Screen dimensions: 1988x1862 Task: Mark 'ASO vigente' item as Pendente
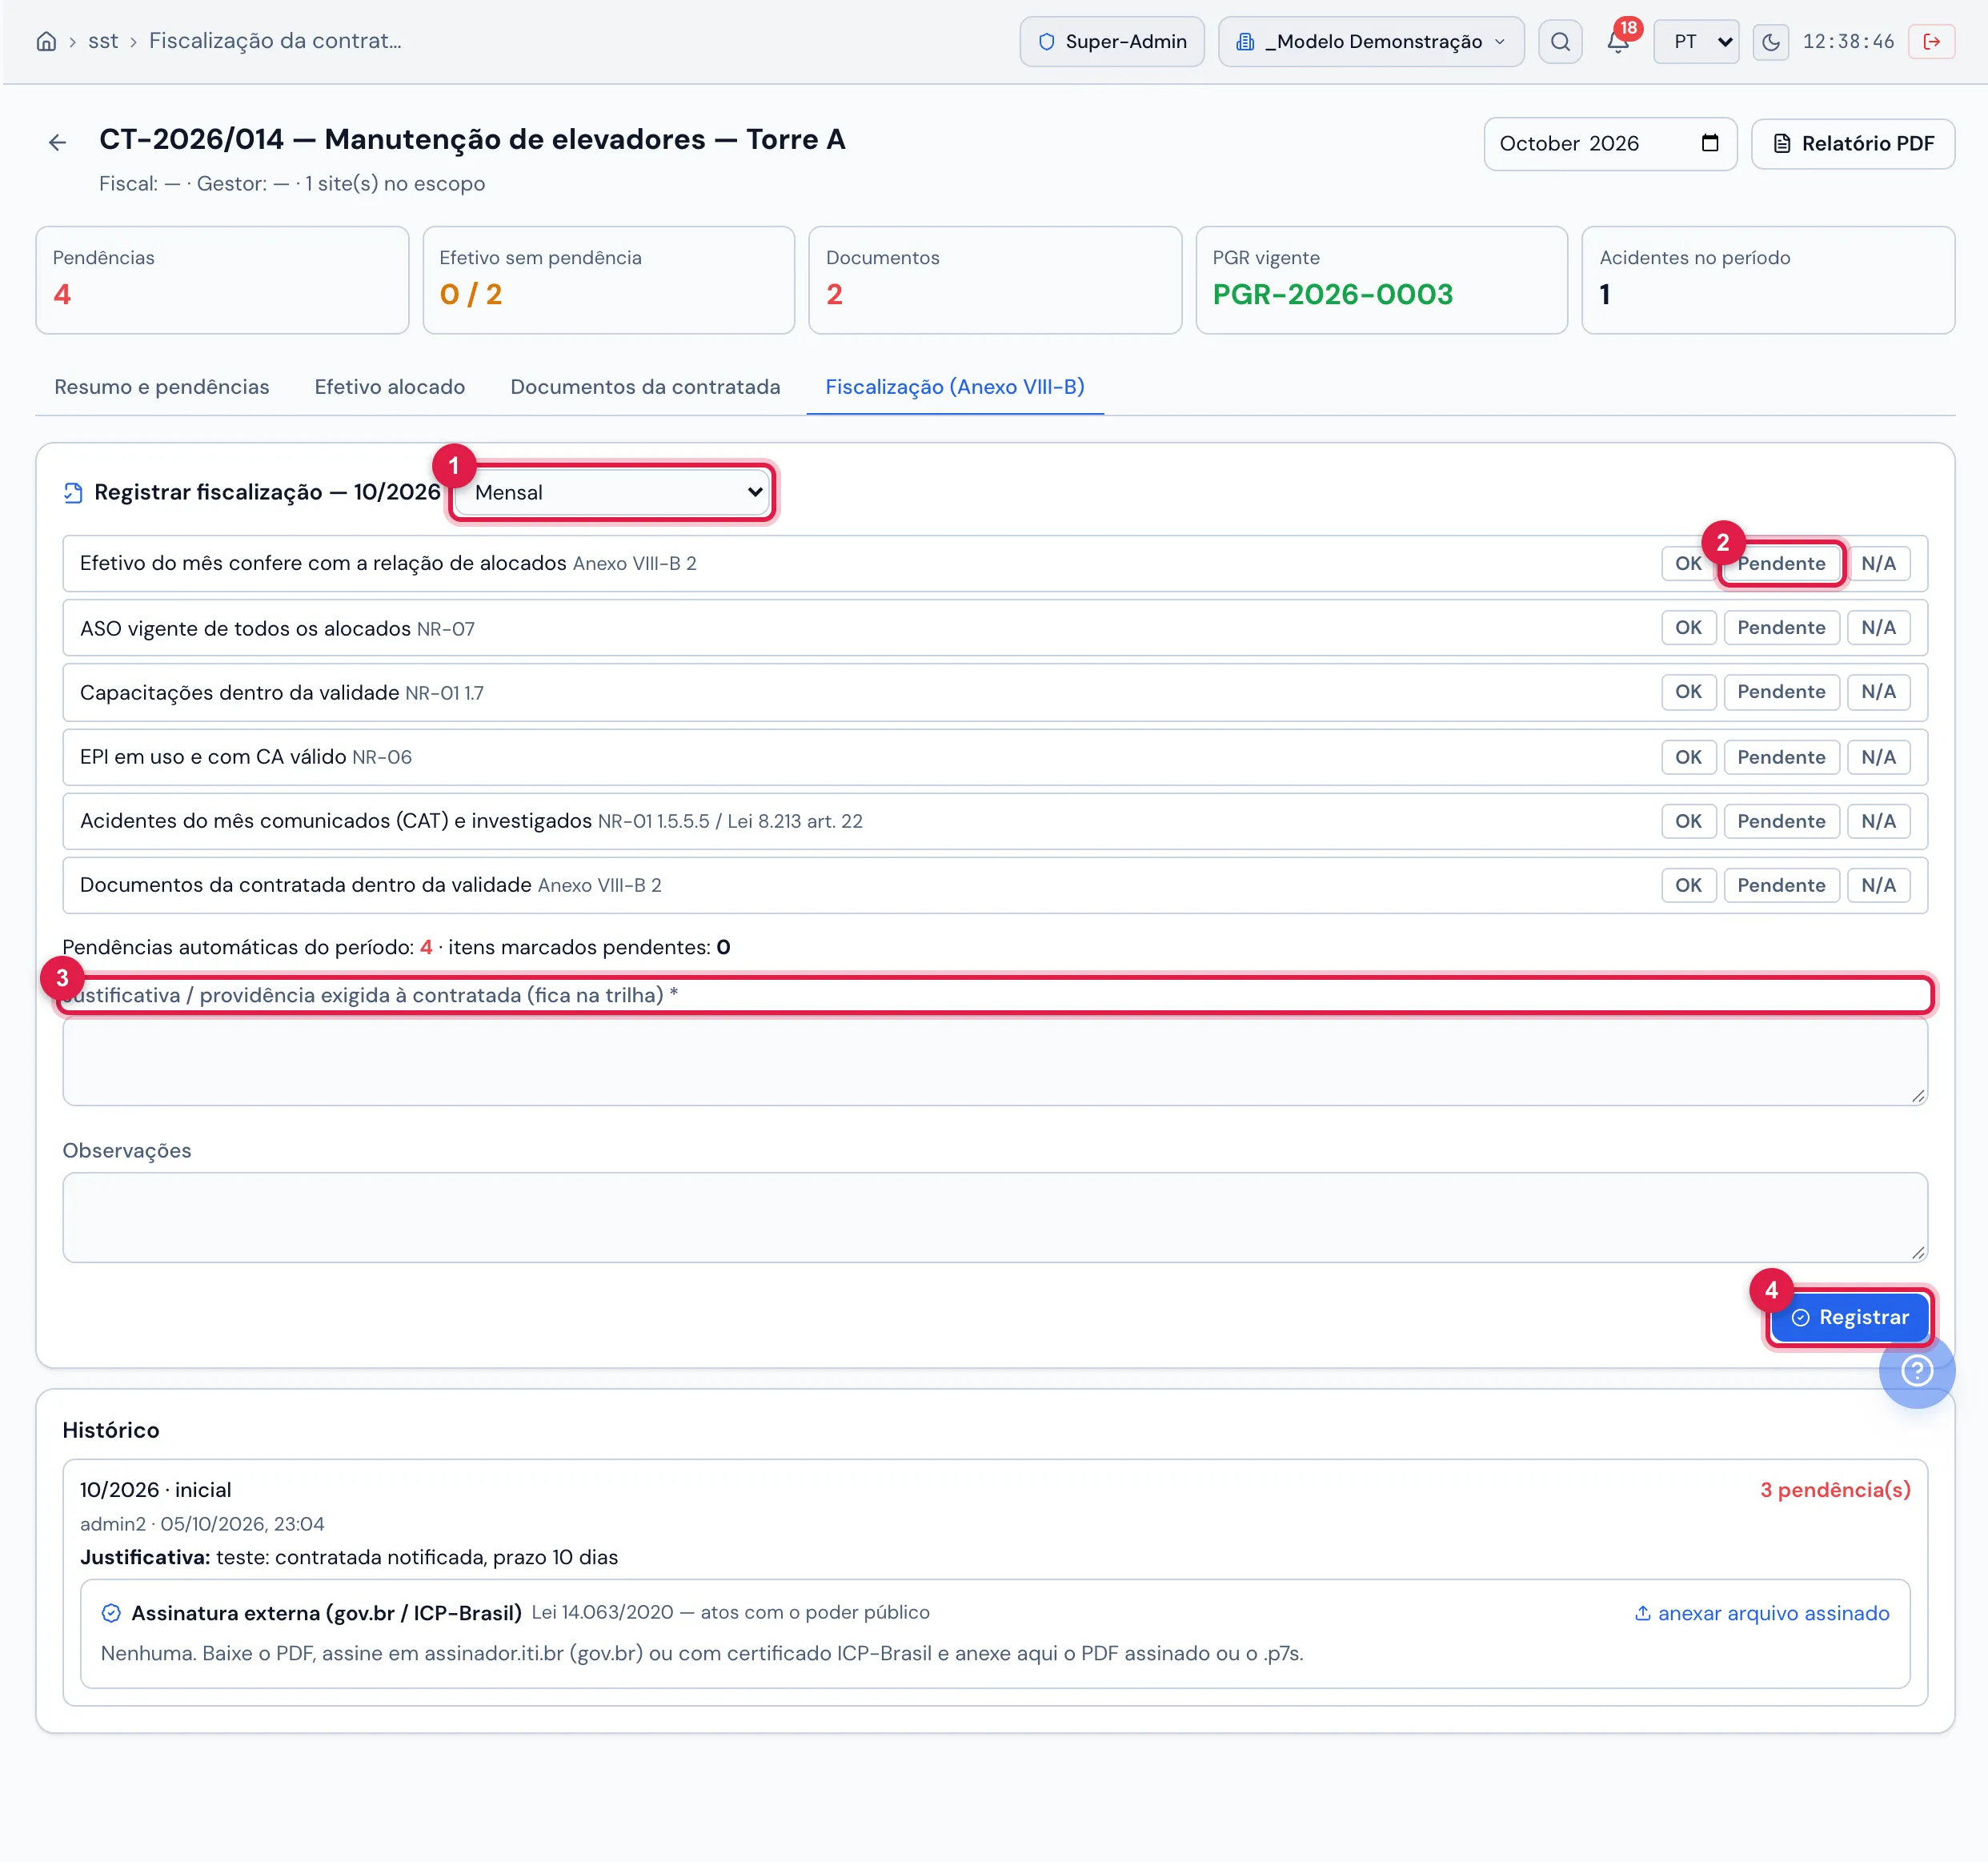(x=1781, y=627)
